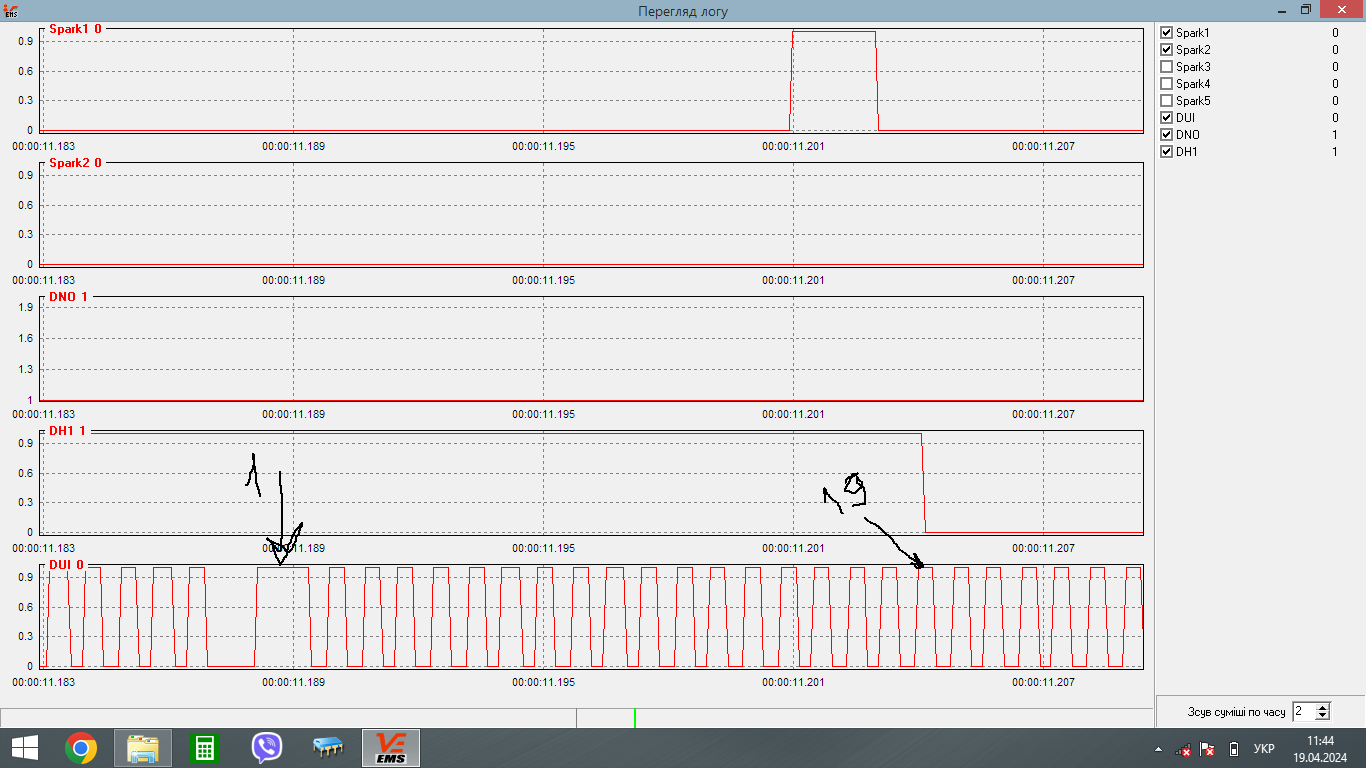Click the green position marker in status bar
Screen dimensions: 1366x768
click(x=634, y=717)
